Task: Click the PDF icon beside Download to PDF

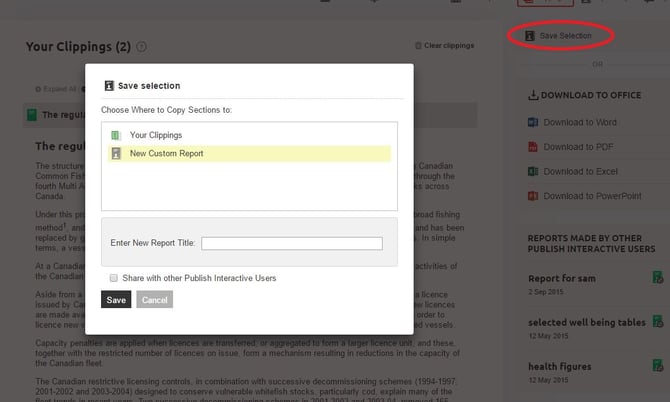Action: tap(533, 147)
